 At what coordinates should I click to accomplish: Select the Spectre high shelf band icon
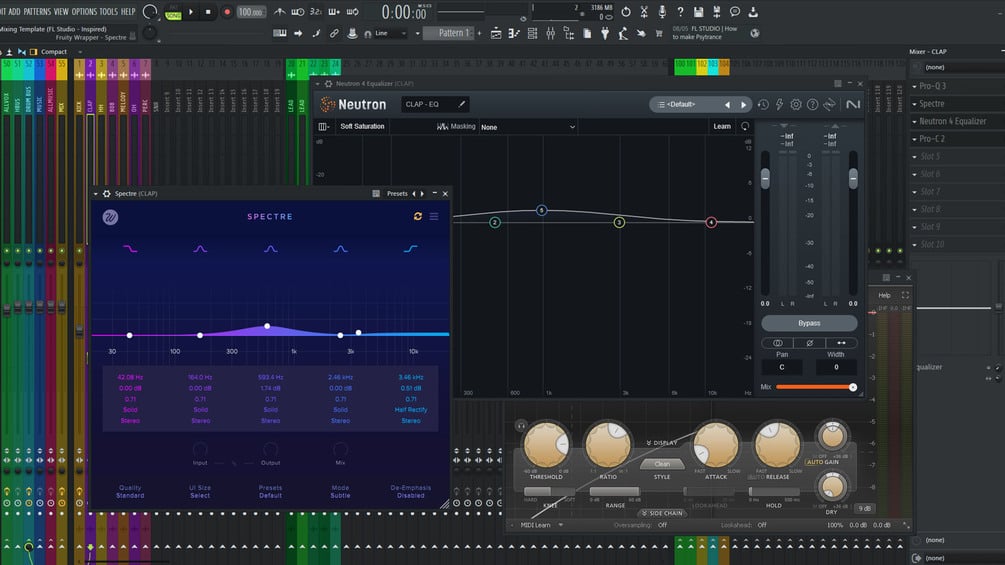click(x=411, y=249)
